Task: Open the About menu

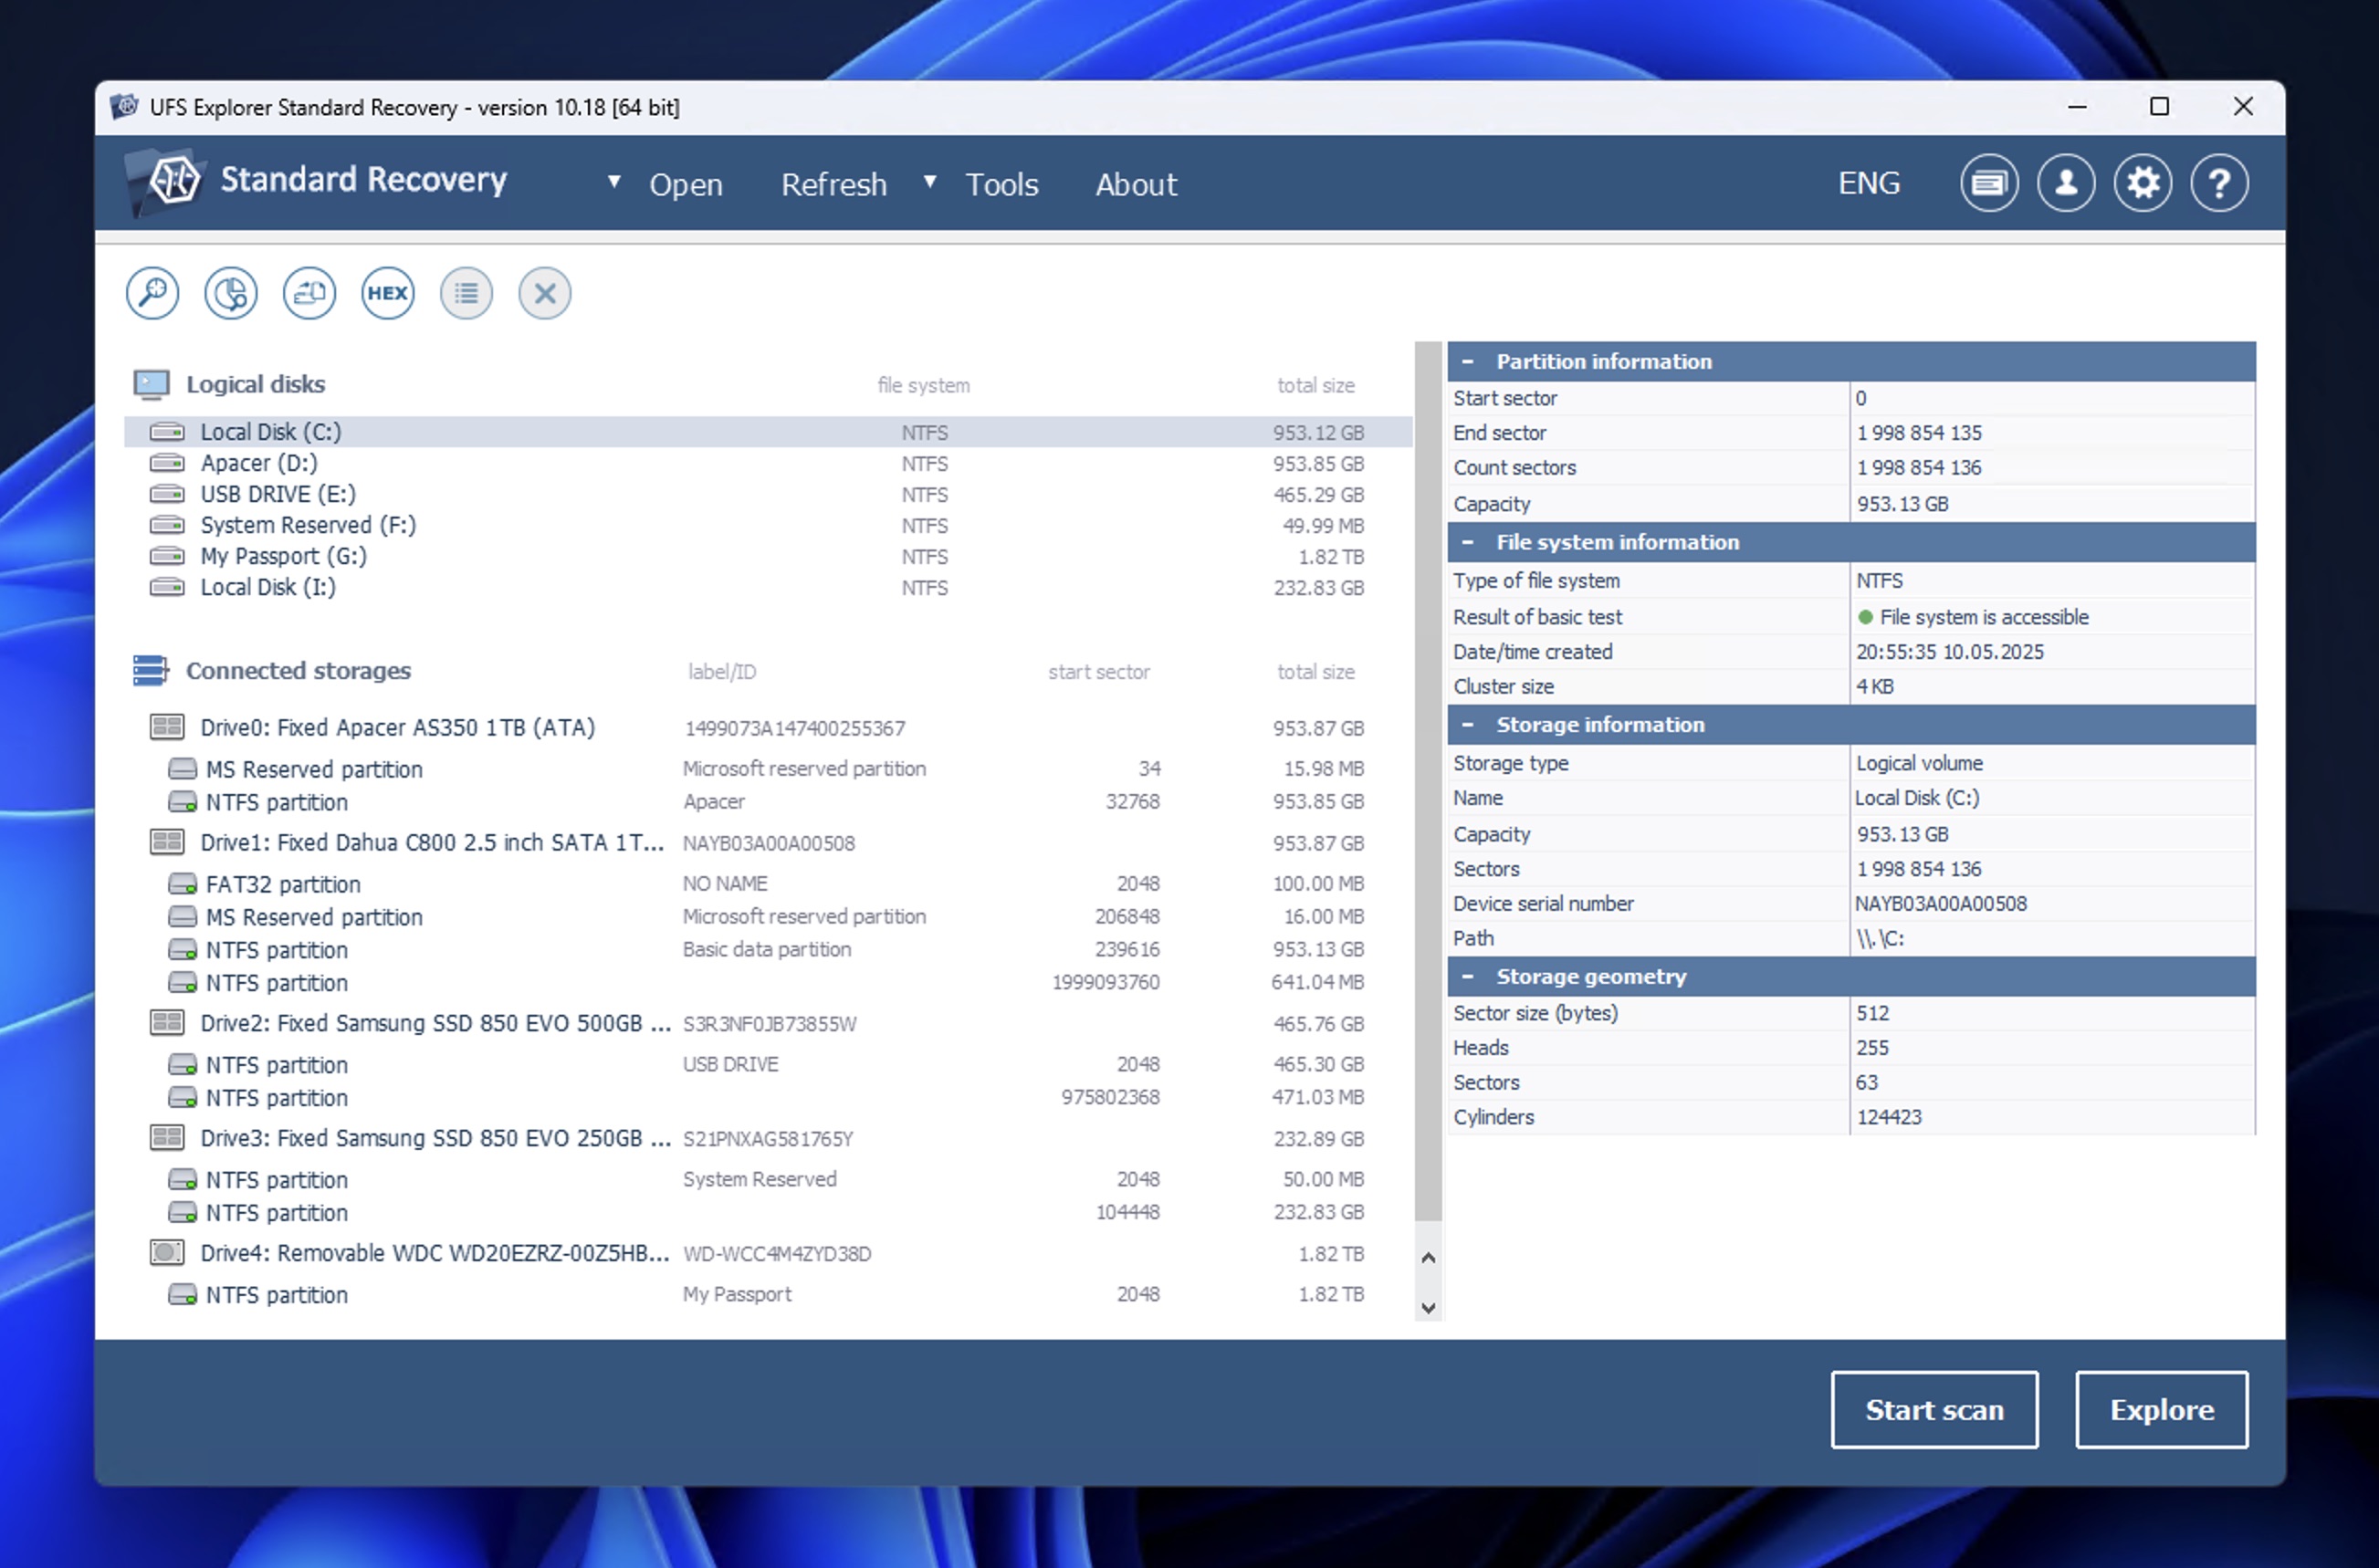Action: [x=1136, y=184]
